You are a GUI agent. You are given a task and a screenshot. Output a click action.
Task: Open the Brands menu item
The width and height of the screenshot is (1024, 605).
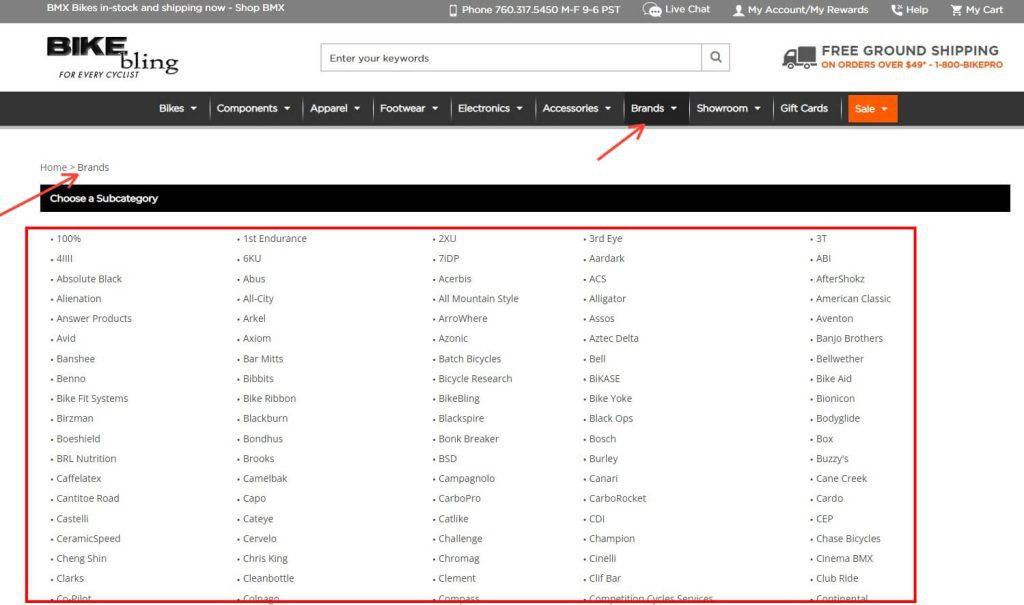(654, 108)
